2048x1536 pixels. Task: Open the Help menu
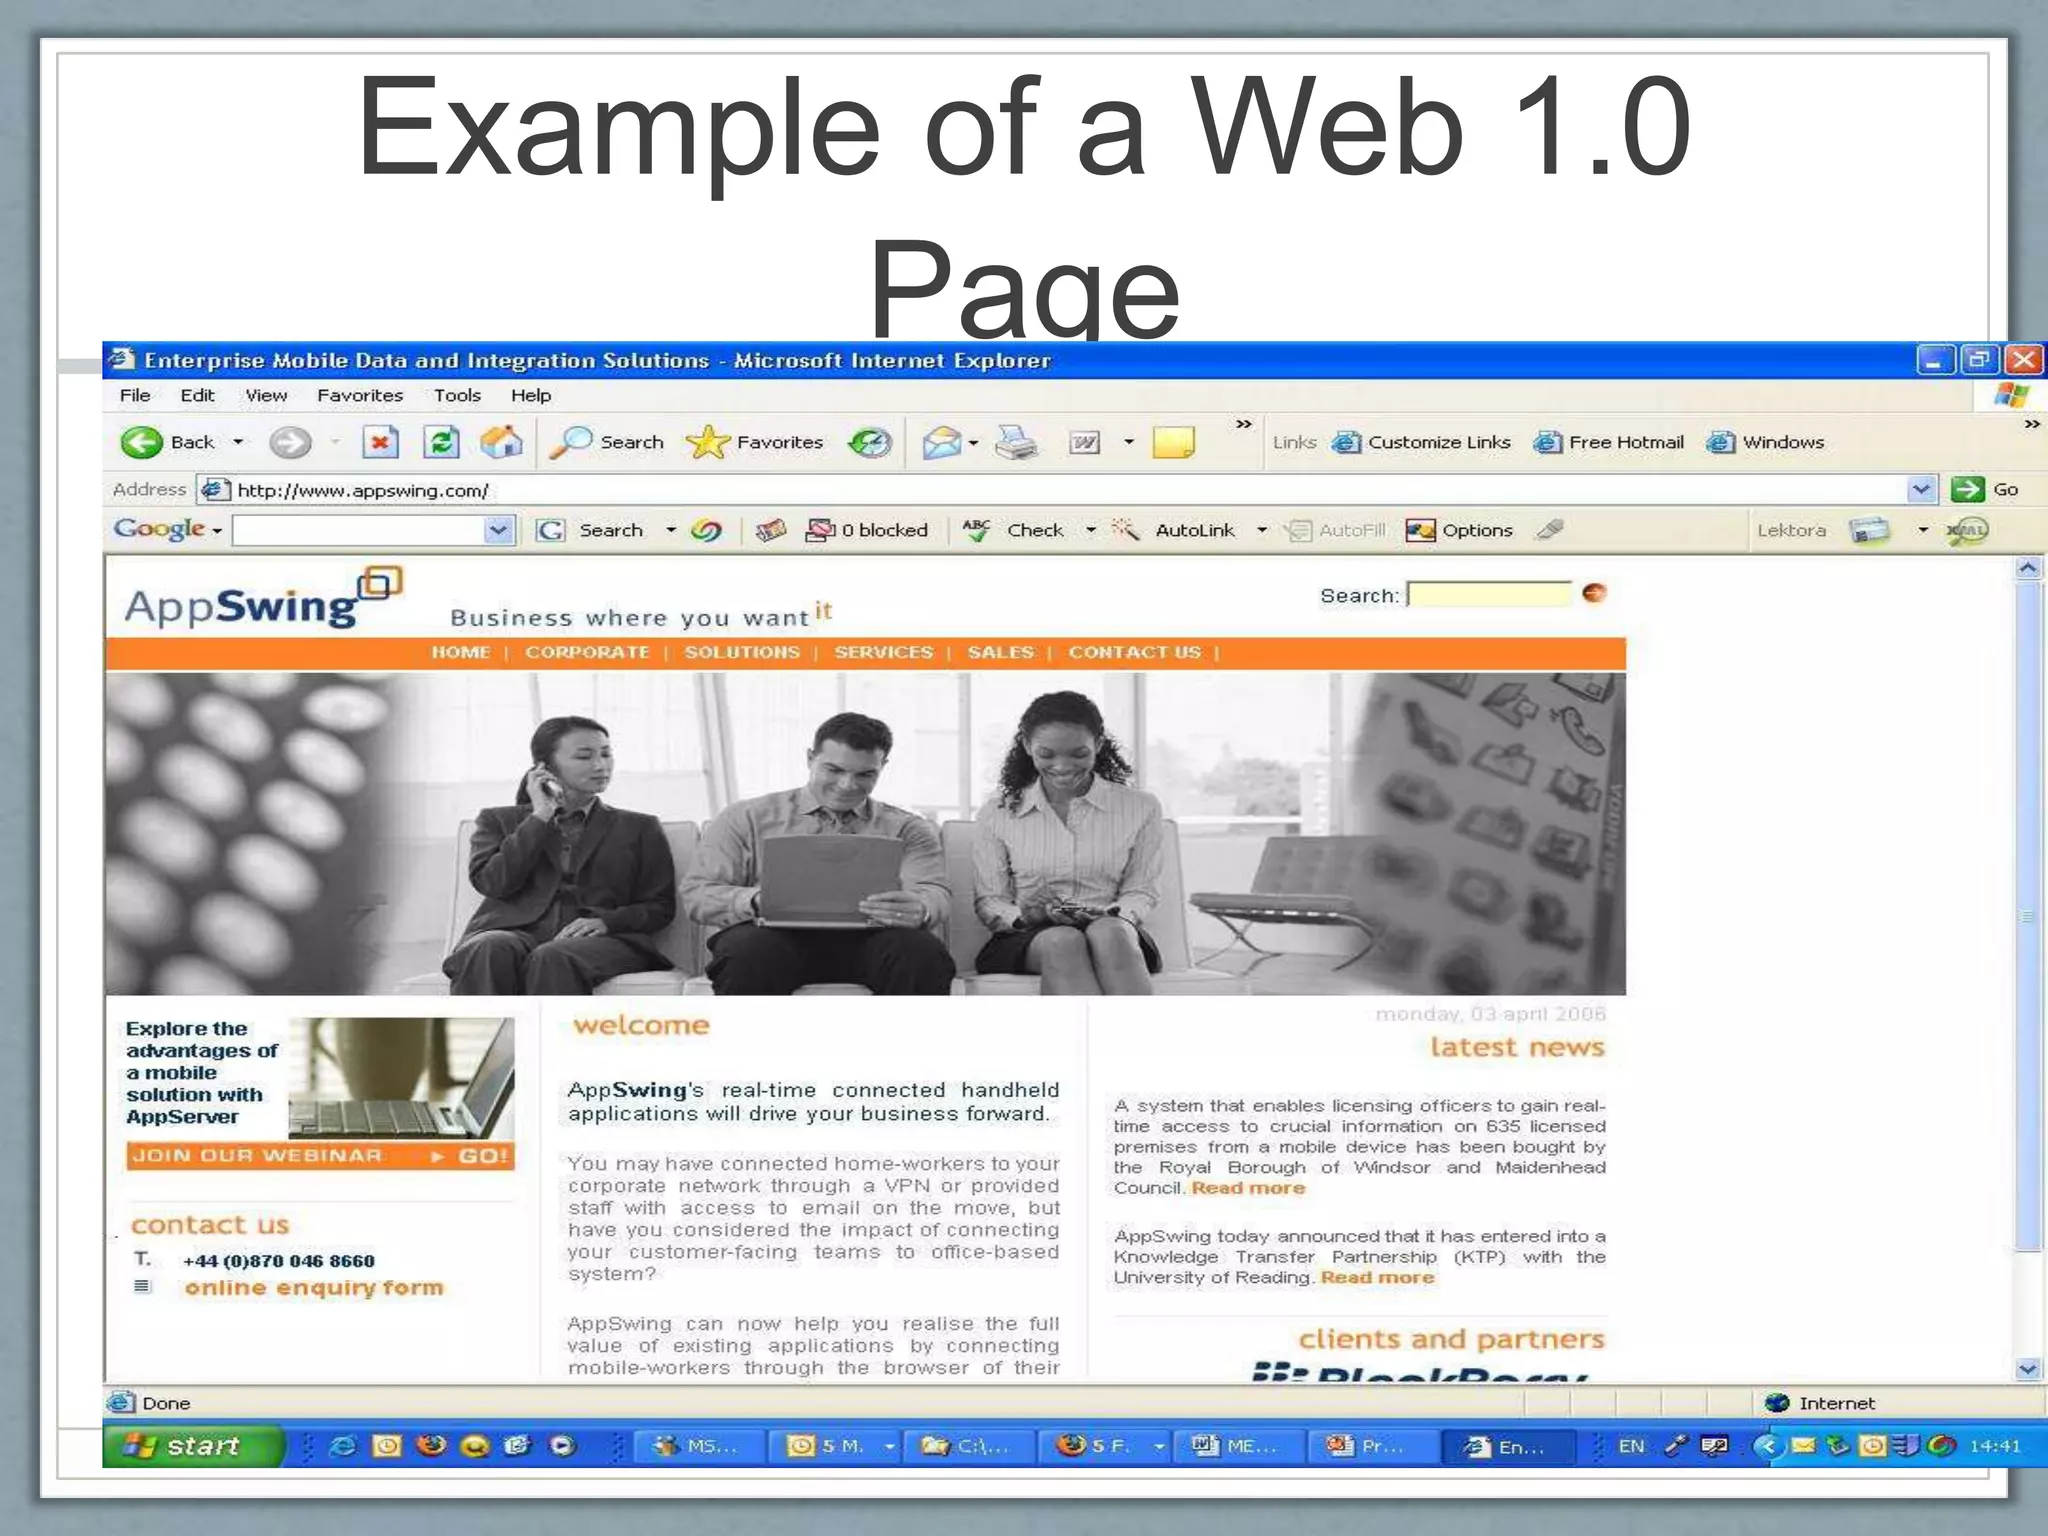(x=531, y=395)
